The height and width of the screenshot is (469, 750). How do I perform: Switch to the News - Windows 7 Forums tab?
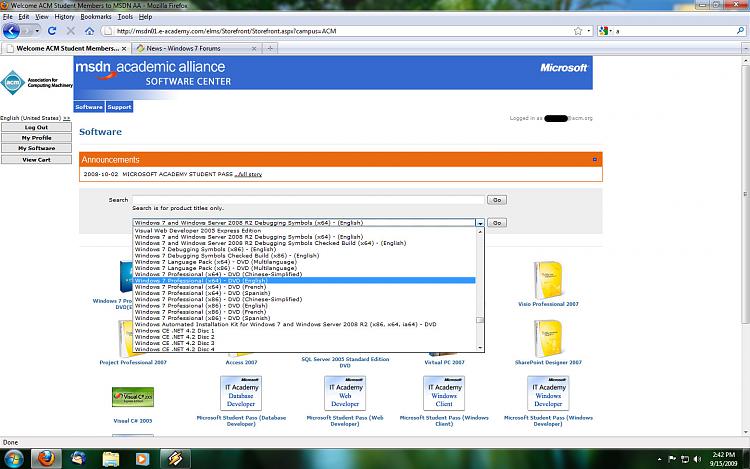coord(197,48)
